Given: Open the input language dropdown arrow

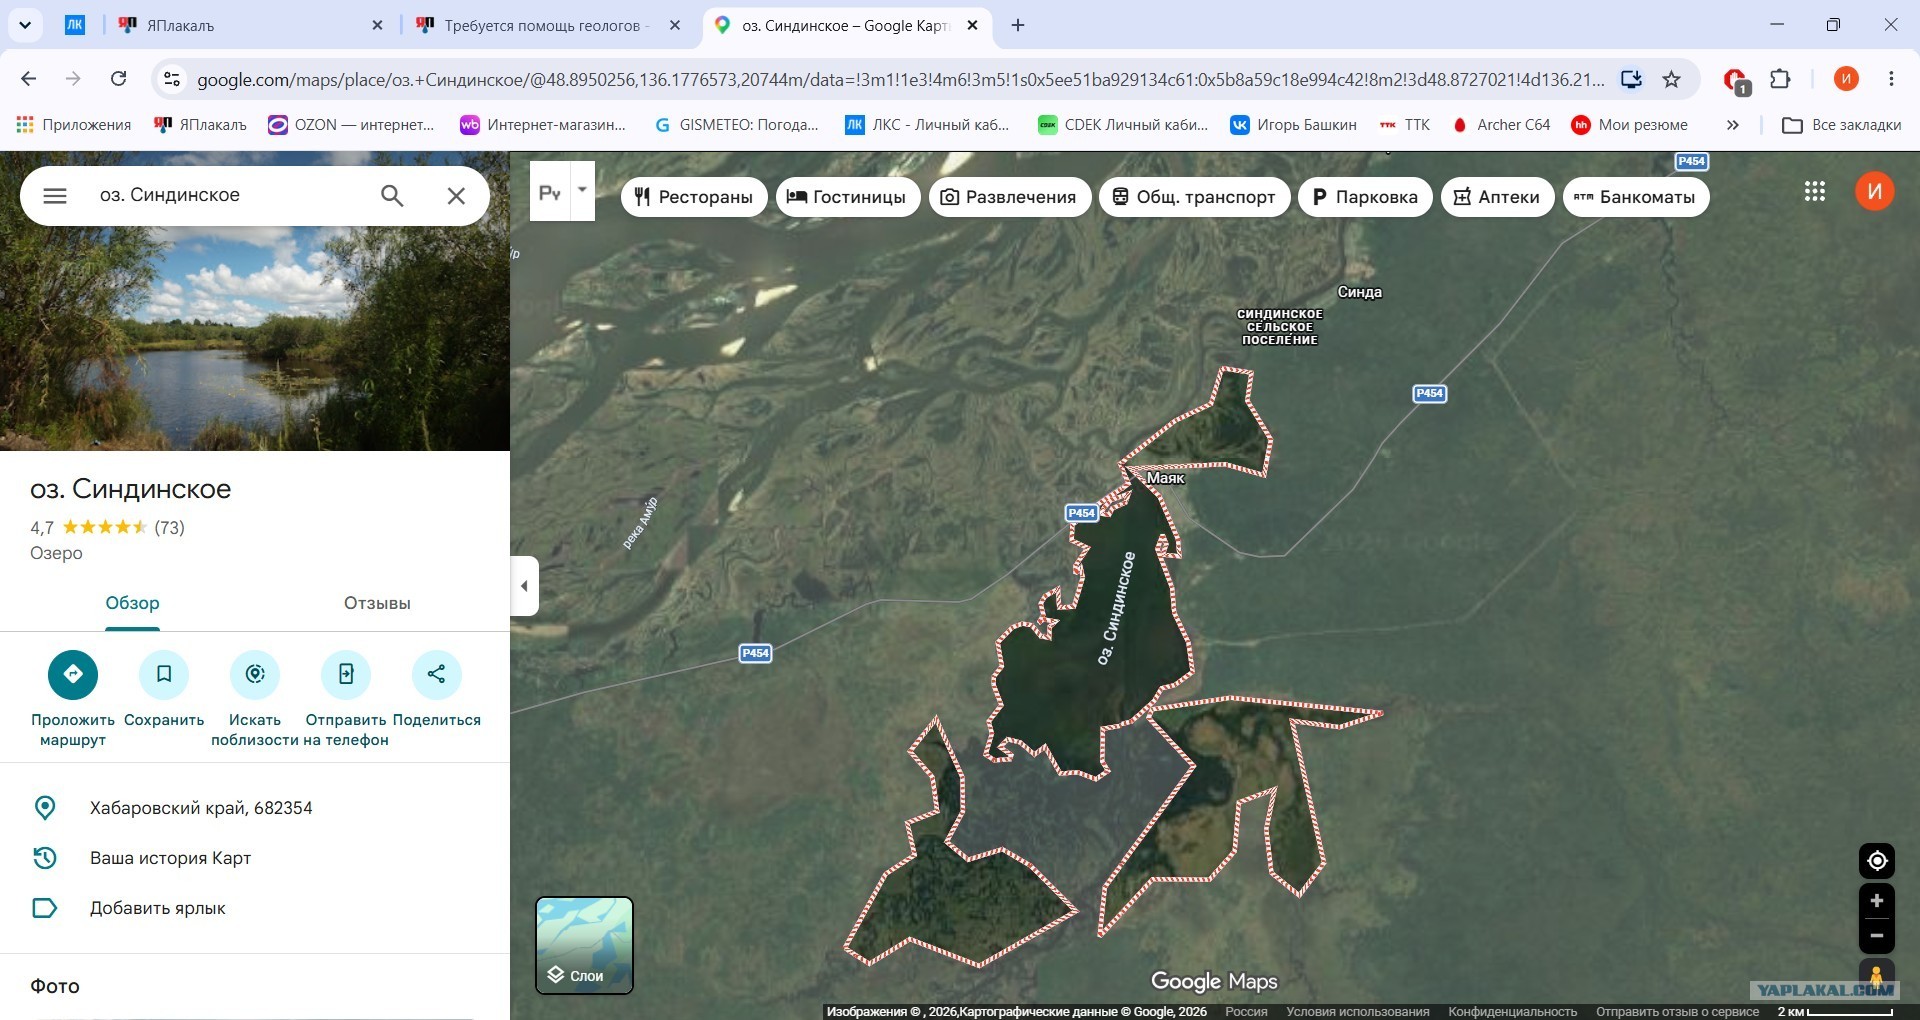Looking at the screenshot, I should (x=582, y=191).
